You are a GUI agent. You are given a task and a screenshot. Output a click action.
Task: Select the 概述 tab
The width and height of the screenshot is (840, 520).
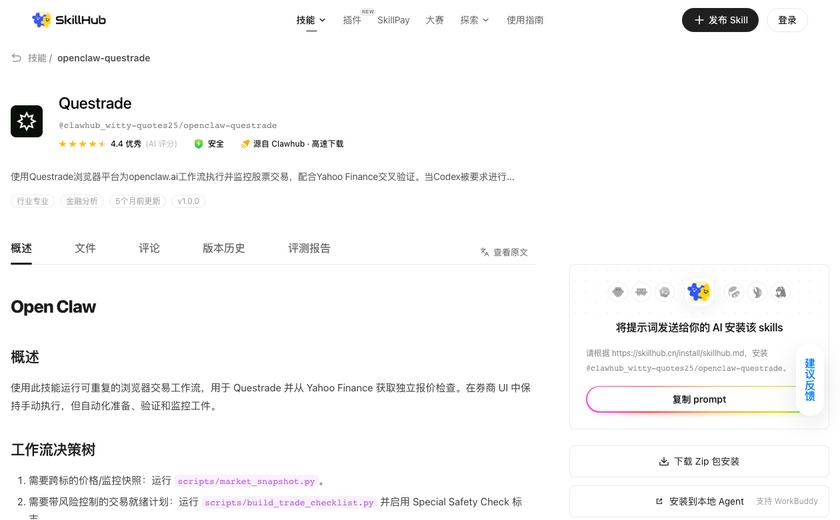tap(21, 248)
